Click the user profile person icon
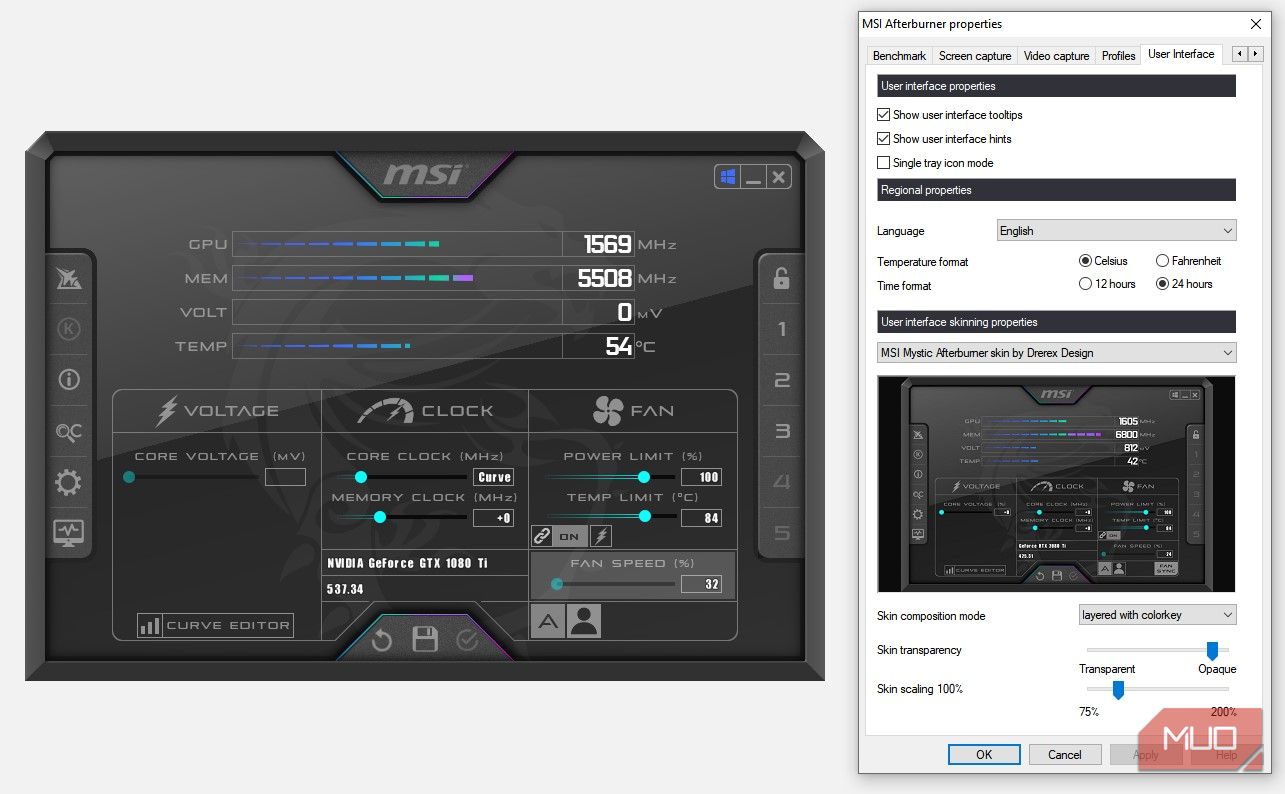 [583, 620]
